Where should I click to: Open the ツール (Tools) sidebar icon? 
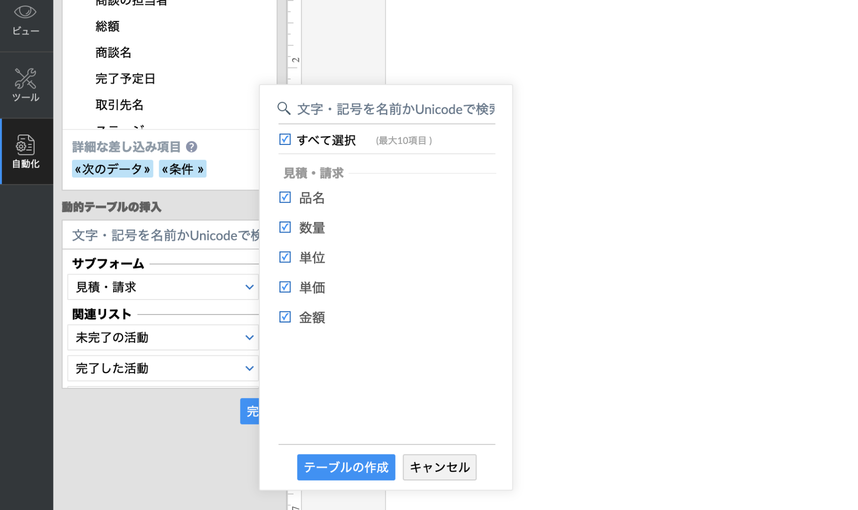pyautogui.click(x=26, y=85)
